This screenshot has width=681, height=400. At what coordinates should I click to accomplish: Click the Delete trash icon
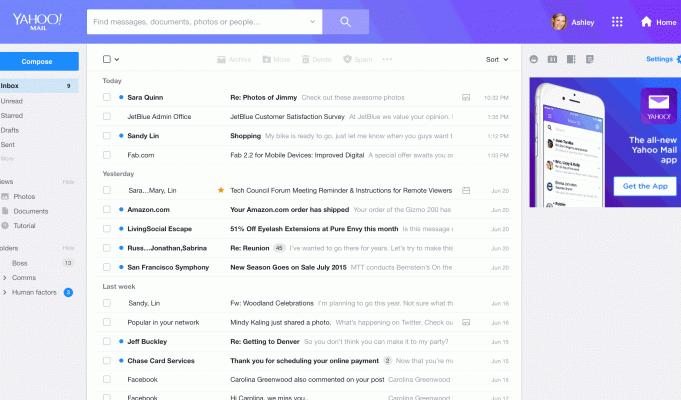306,60
